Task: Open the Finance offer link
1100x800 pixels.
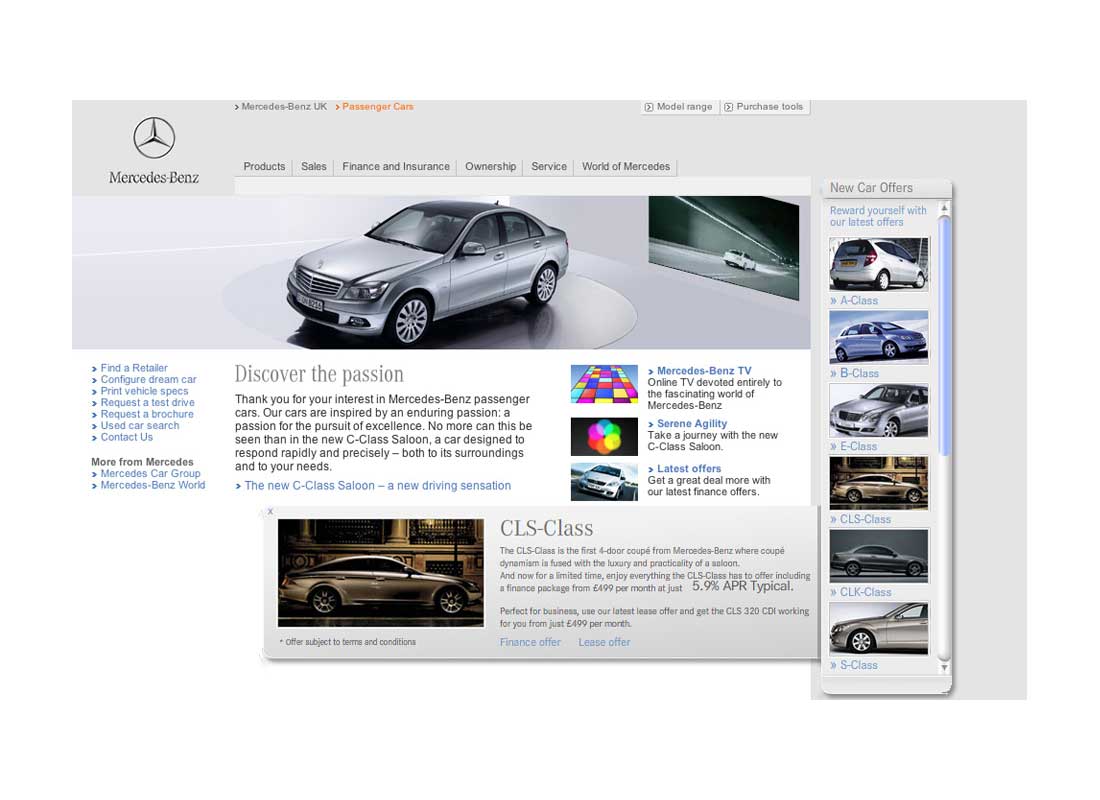Action: pos(530,642)
